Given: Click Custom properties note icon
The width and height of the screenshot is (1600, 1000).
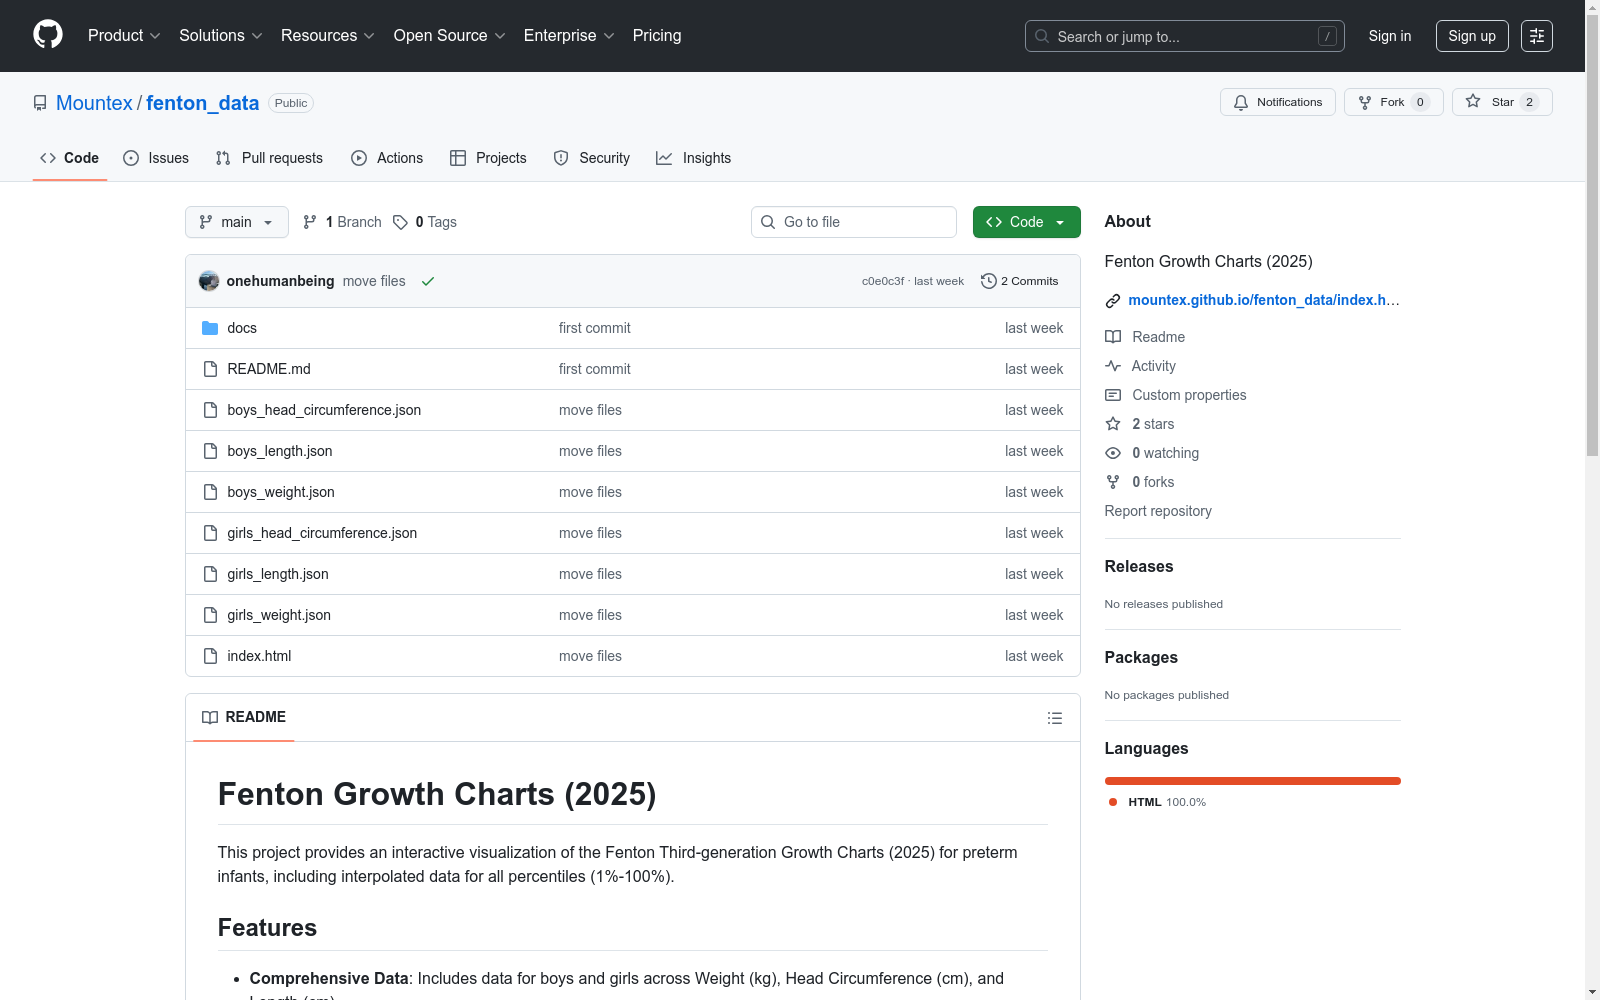Looking at the screenshot, I should (1113, 395).
